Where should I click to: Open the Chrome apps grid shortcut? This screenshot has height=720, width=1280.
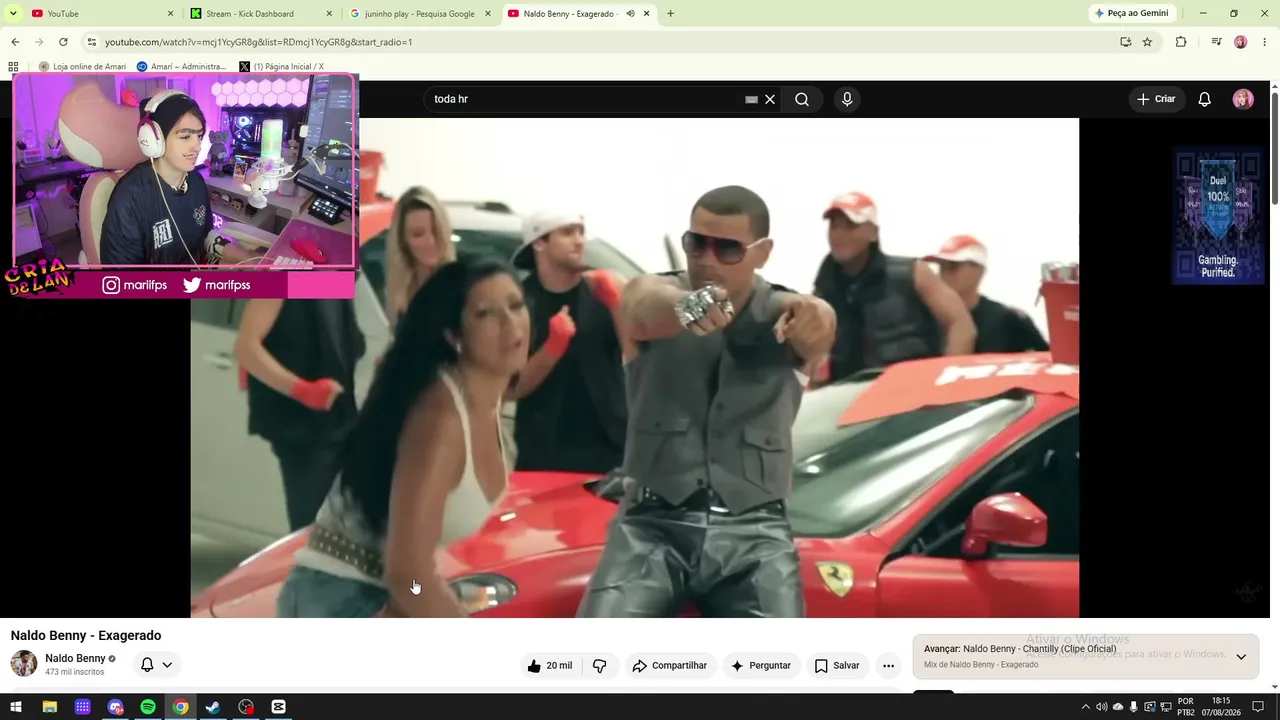tap(13, 67)
